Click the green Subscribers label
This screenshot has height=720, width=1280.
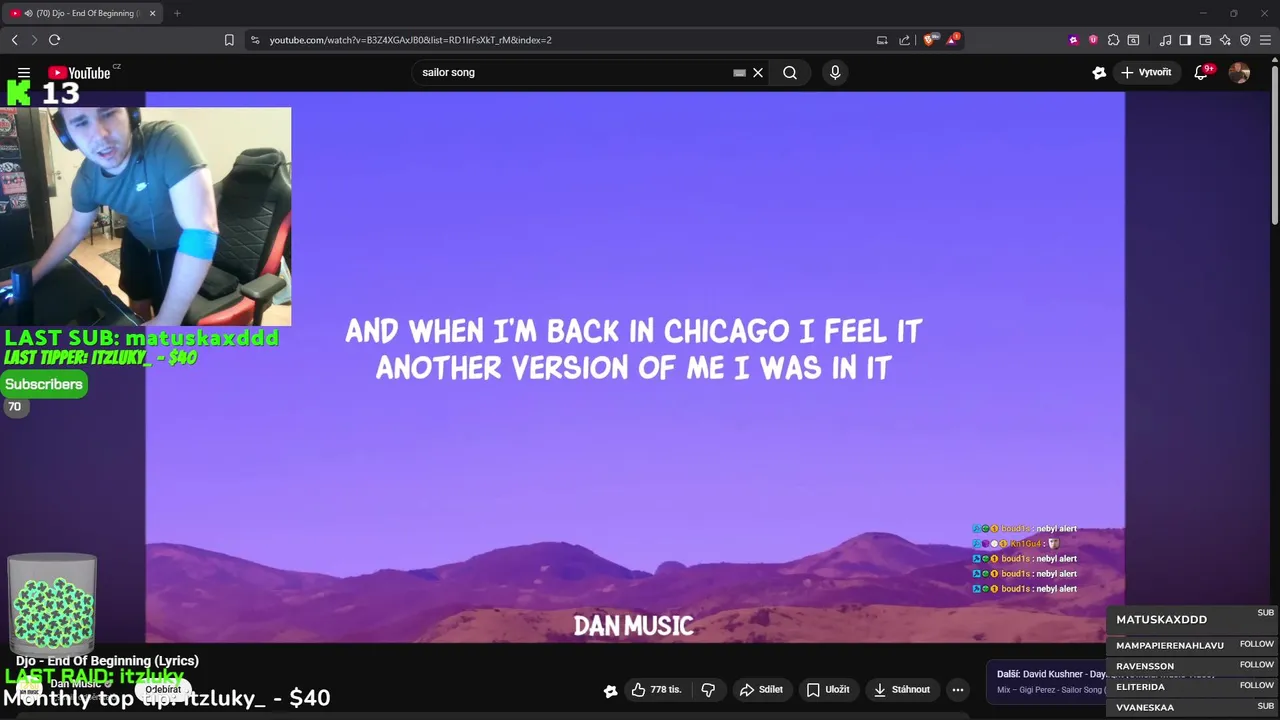[44, 384]
